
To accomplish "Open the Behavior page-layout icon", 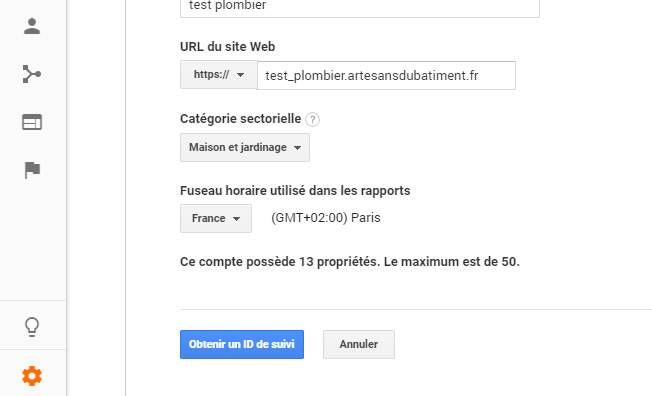I will tap(32, 122).
